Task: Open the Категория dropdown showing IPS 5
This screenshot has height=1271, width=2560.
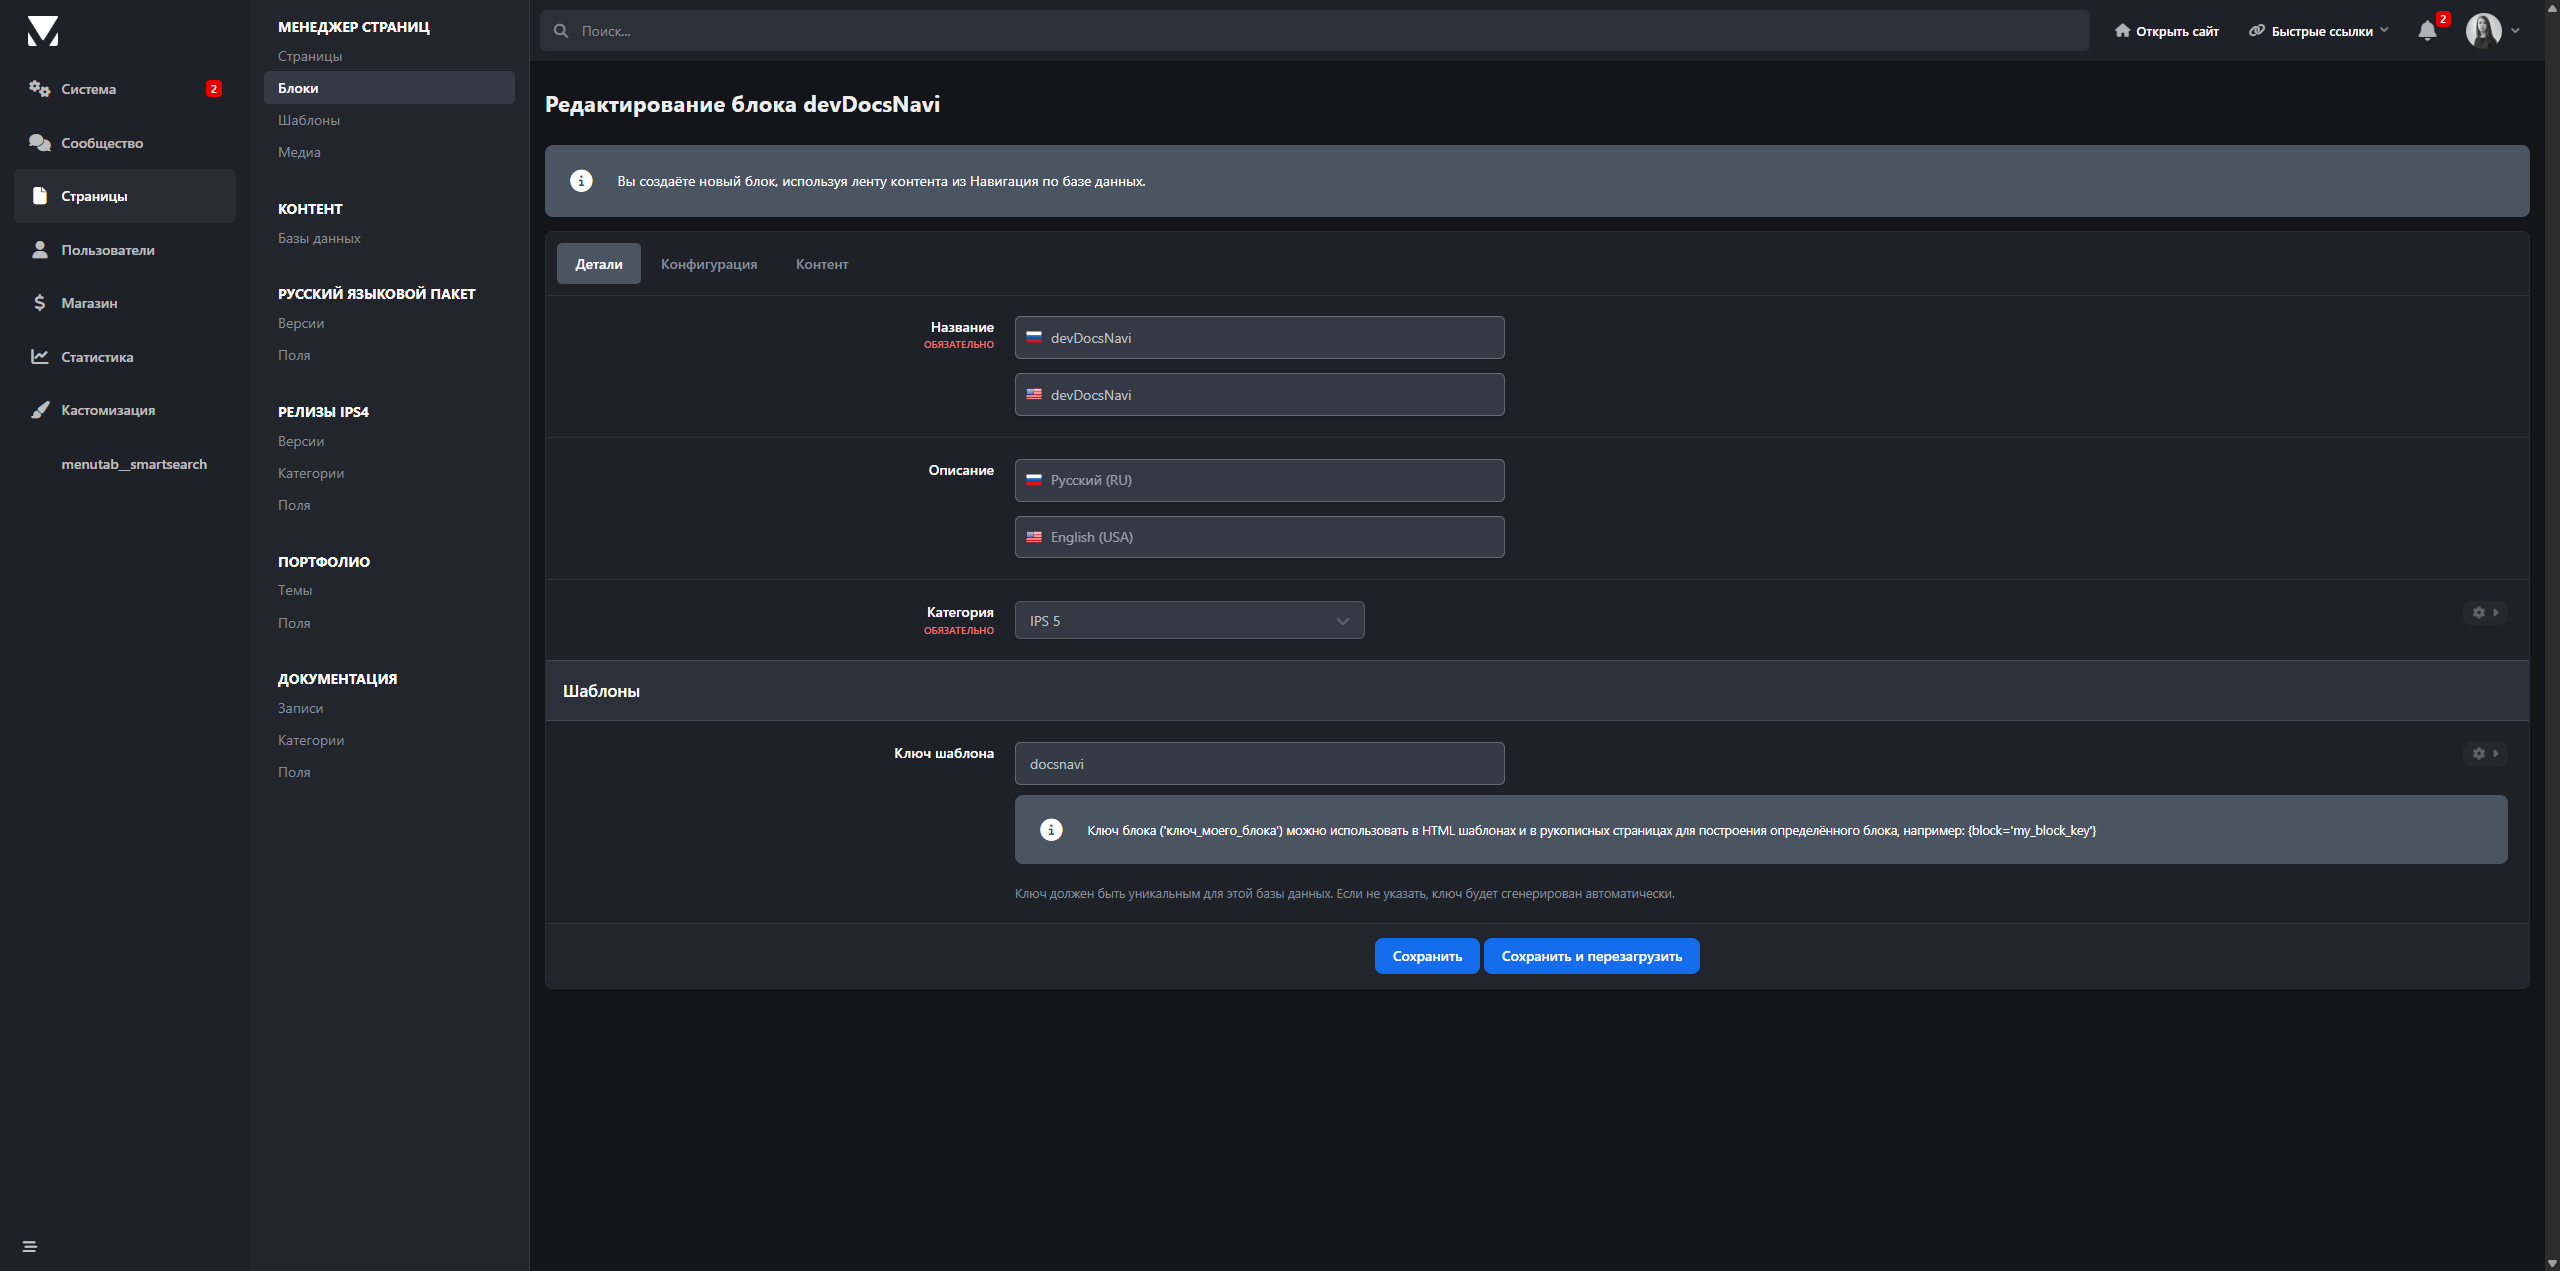Action: 1189,621
